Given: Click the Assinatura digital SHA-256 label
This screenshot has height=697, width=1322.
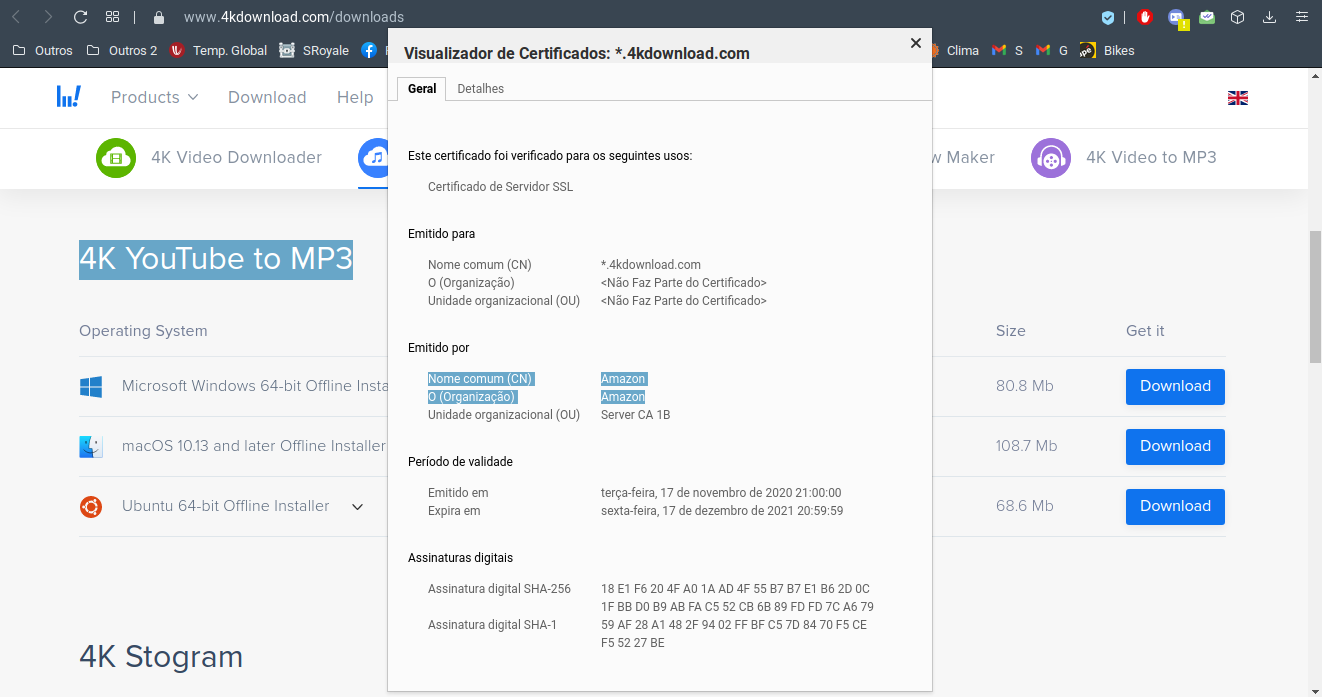Looking at the screenshot, I should click(499, 589).
